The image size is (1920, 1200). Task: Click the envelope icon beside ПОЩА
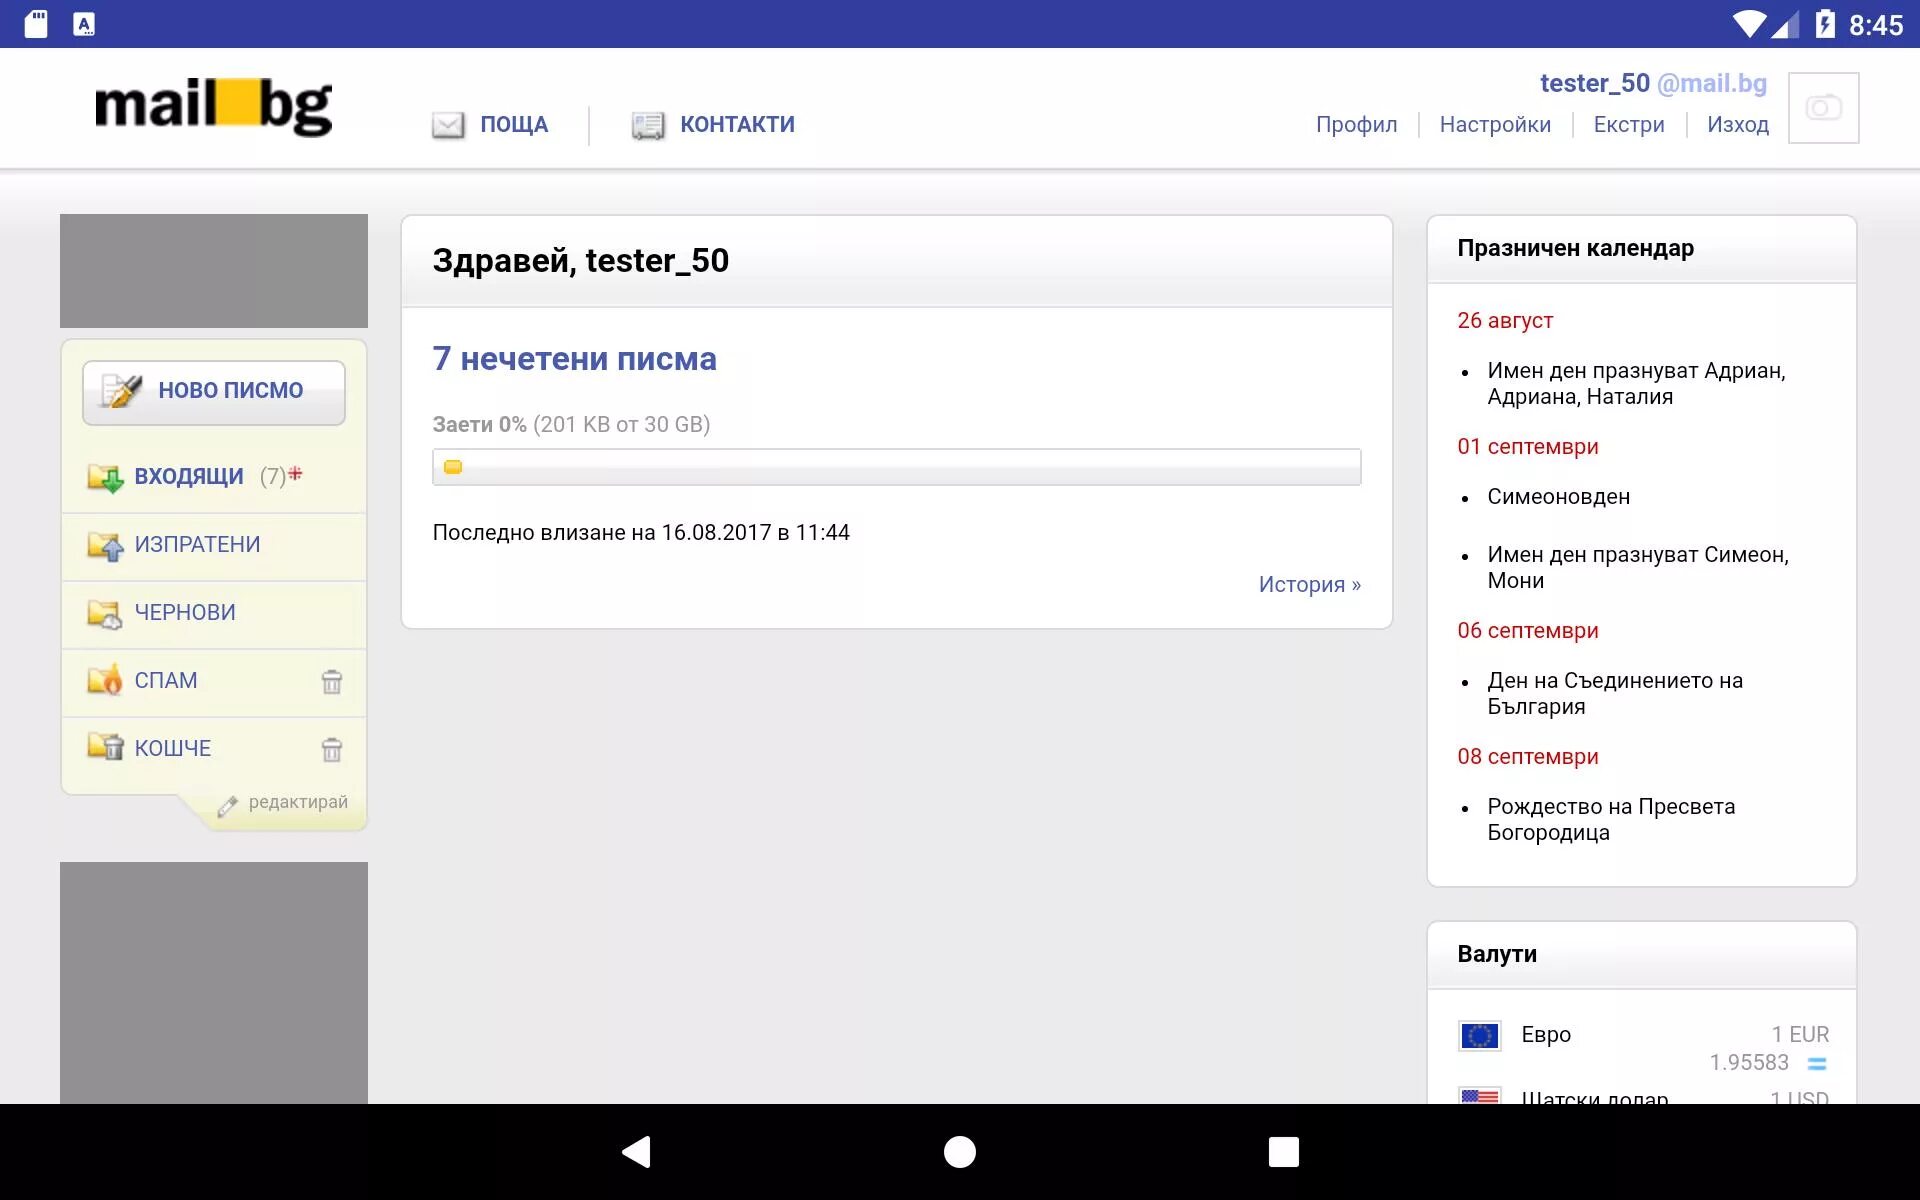[x=448, y=125]
